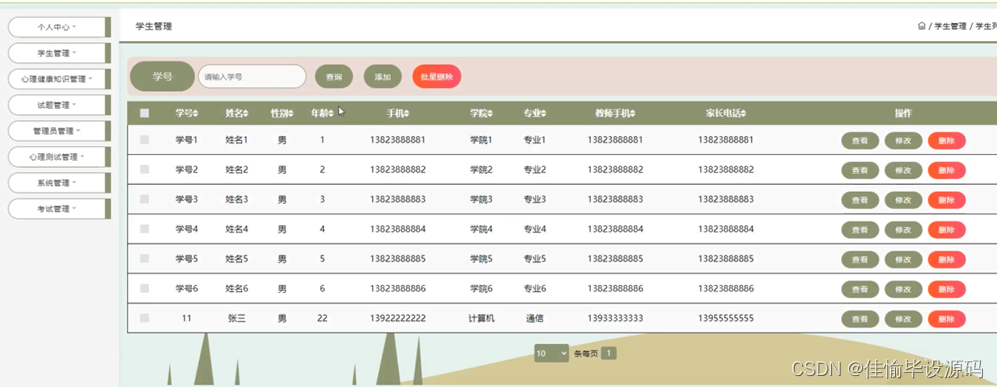This screenshot has width=998, height=388.
Task: Sort by 学院 column arrows
Action: coord(490,114)
